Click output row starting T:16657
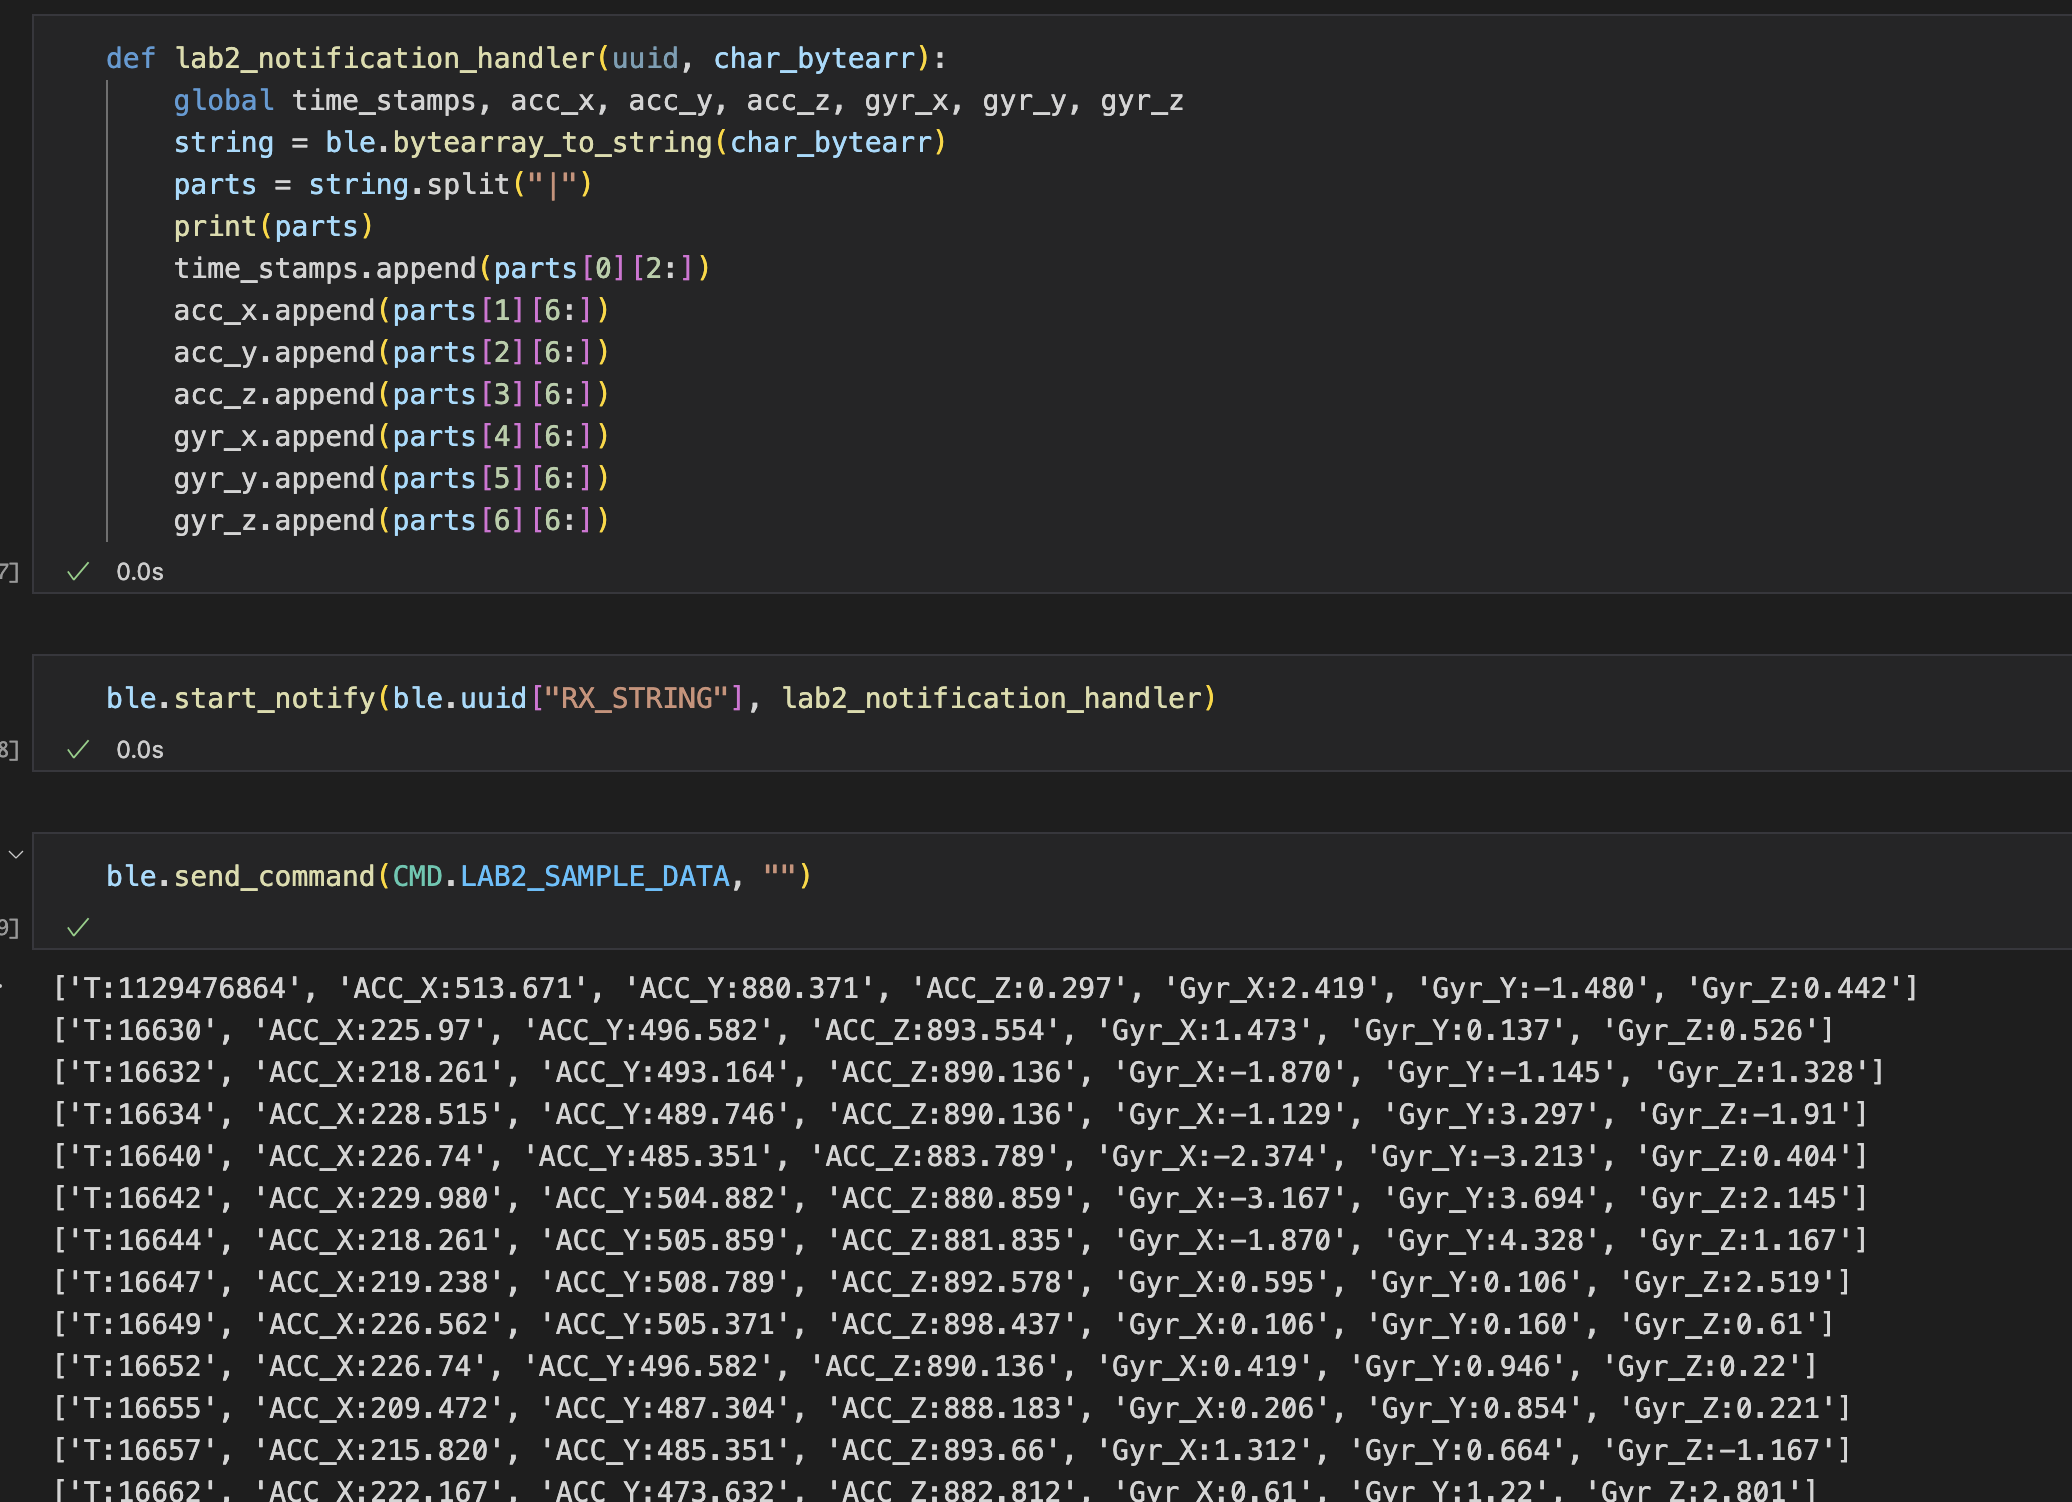The width and height of the screenshot is (2072, 1502). [952, 1451]
